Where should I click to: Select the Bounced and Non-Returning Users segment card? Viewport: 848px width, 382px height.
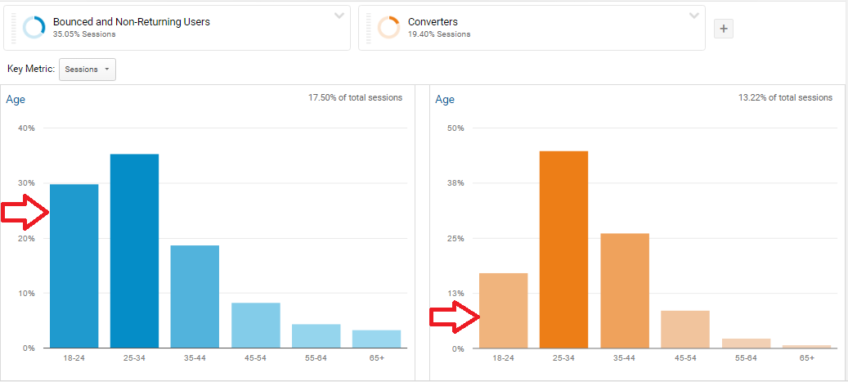coord(177,28)
